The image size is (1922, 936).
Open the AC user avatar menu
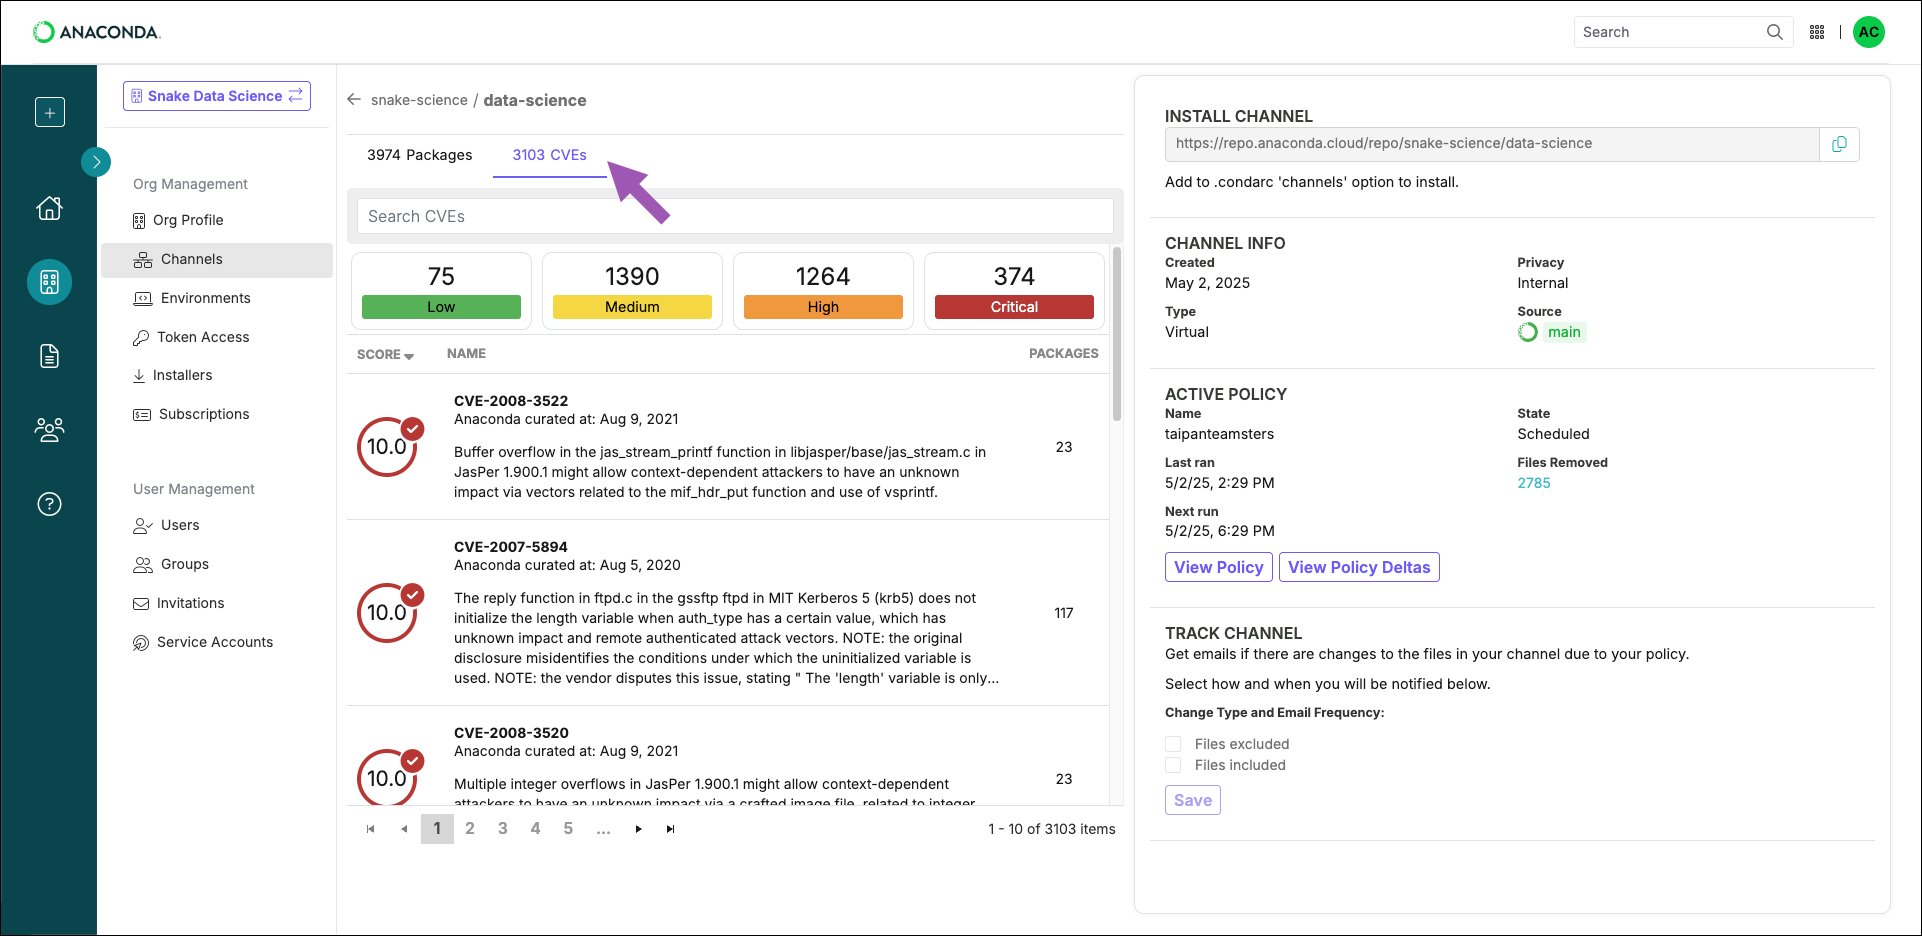1869,32
